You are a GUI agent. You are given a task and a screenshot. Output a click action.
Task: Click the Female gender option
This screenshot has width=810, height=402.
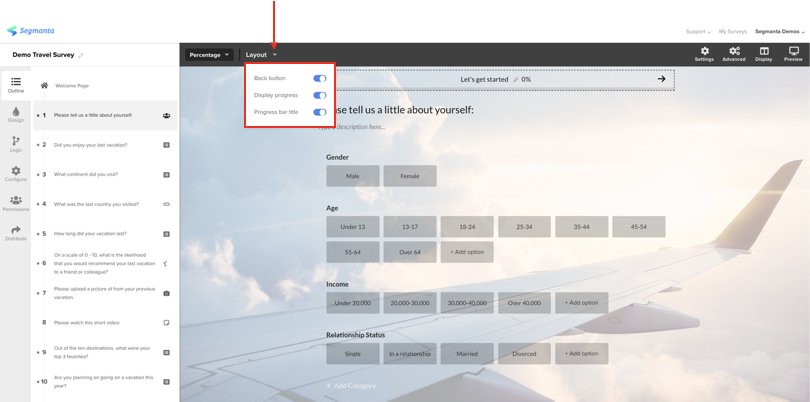pos(410,176)
